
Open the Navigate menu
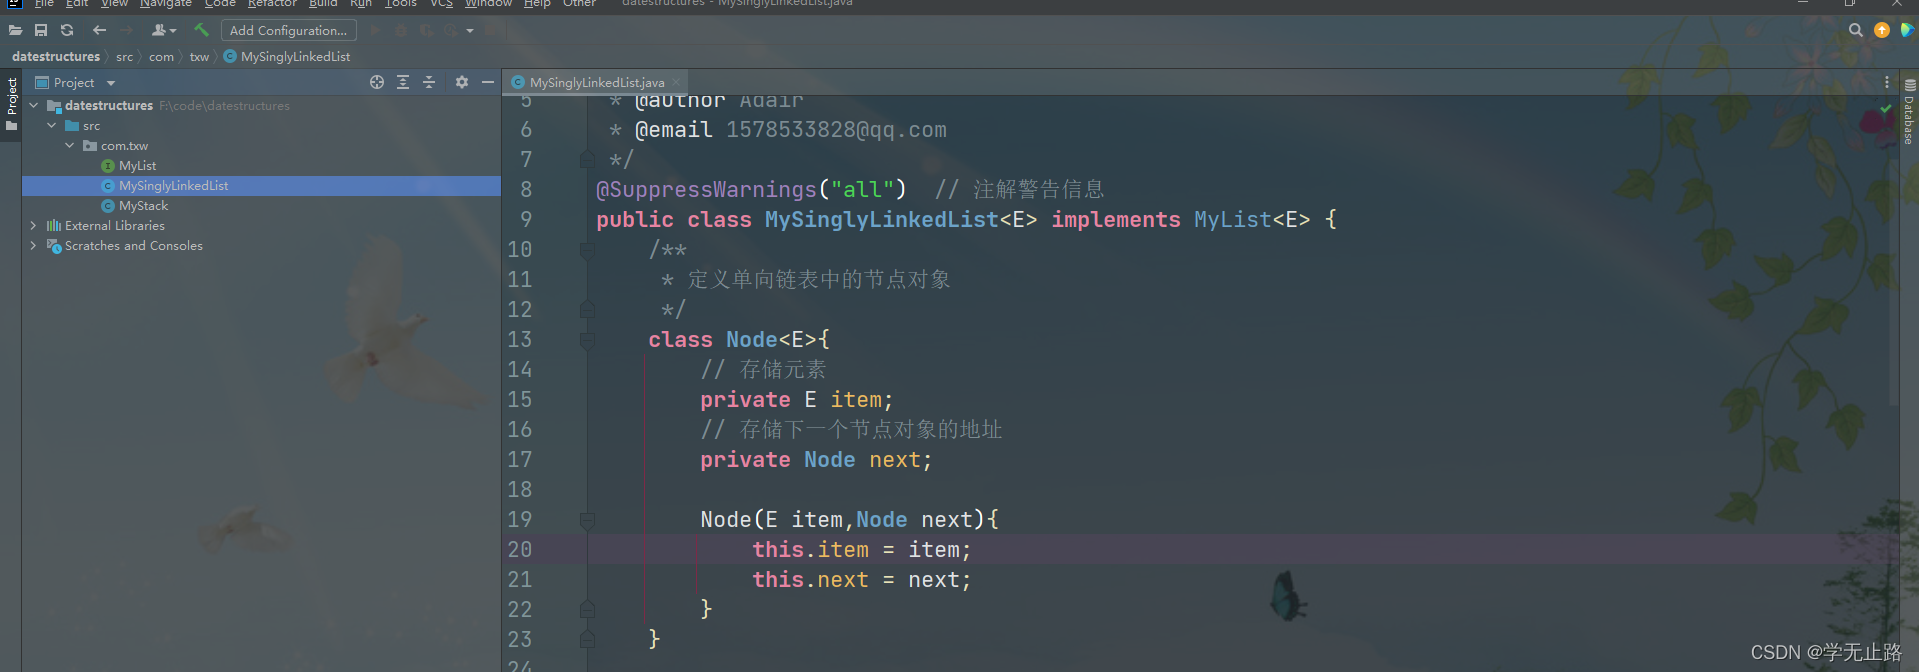166,4
